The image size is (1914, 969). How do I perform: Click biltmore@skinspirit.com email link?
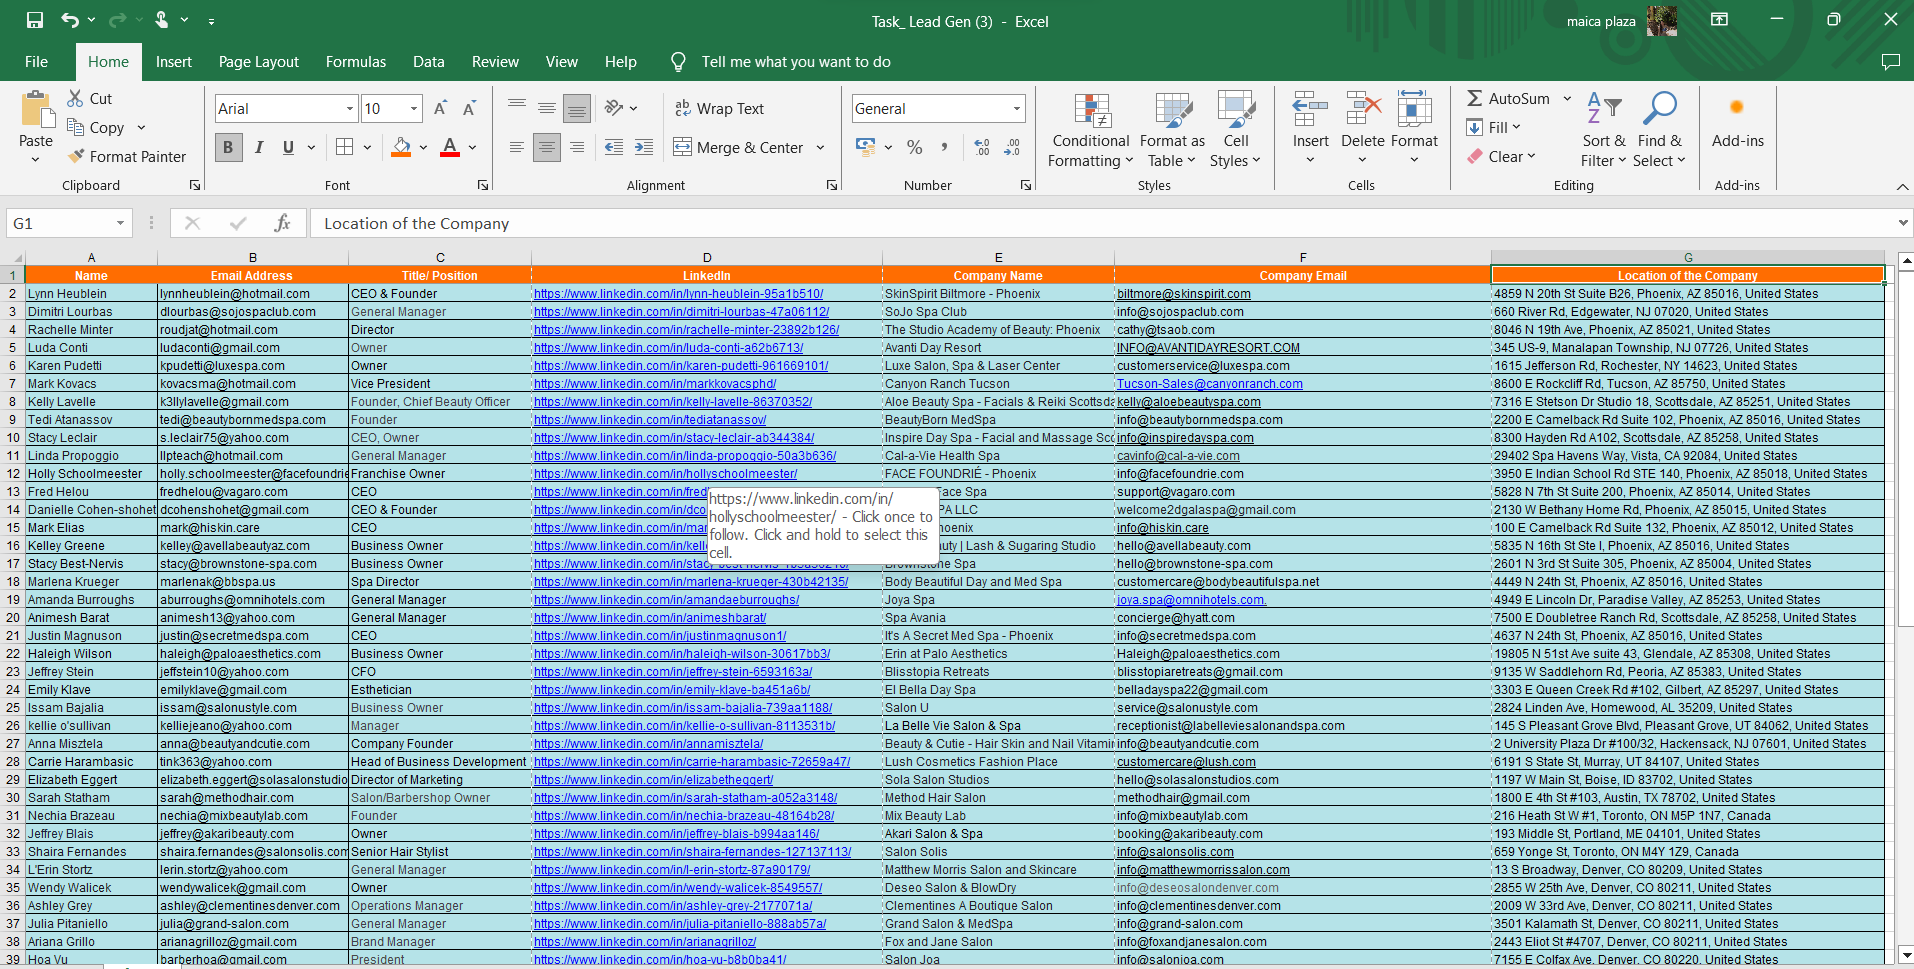pos(1184,294)
